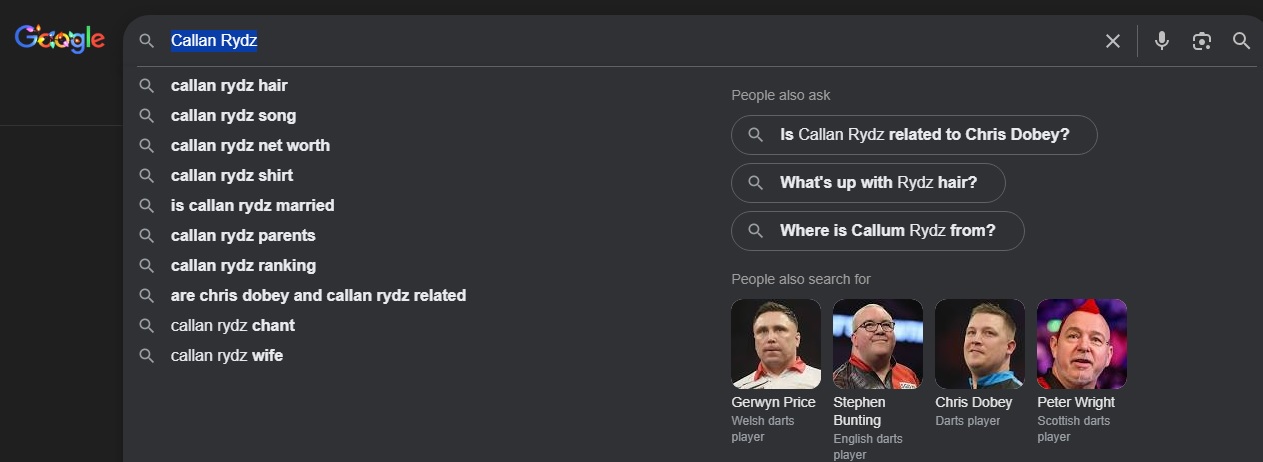Pick the 'callan rydz net worth' suggestion
The height and width of the screenshot is (462, 1263).
250,146
